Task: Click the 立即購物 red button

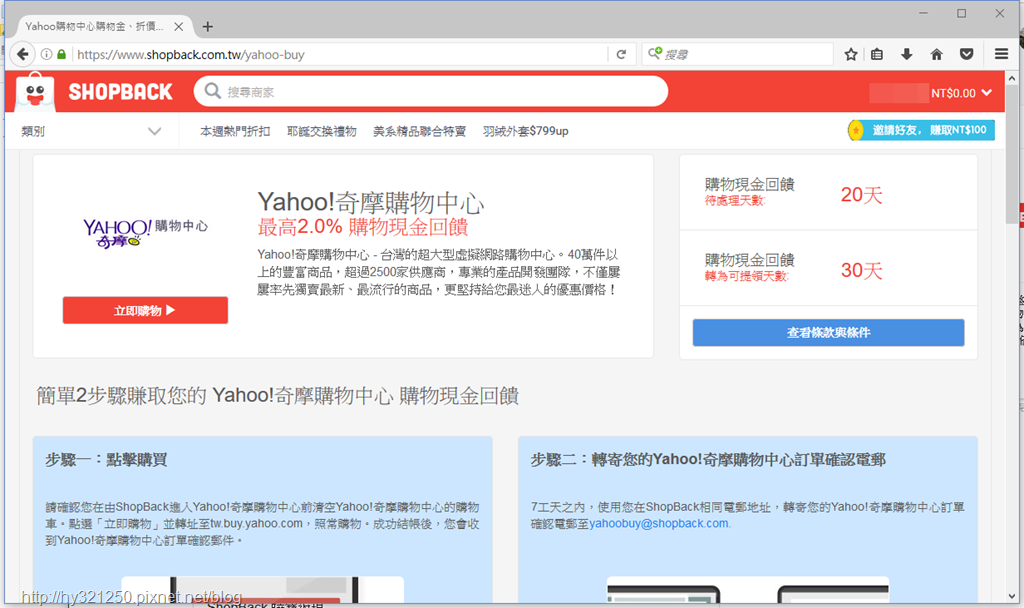Action: [145, 310]
